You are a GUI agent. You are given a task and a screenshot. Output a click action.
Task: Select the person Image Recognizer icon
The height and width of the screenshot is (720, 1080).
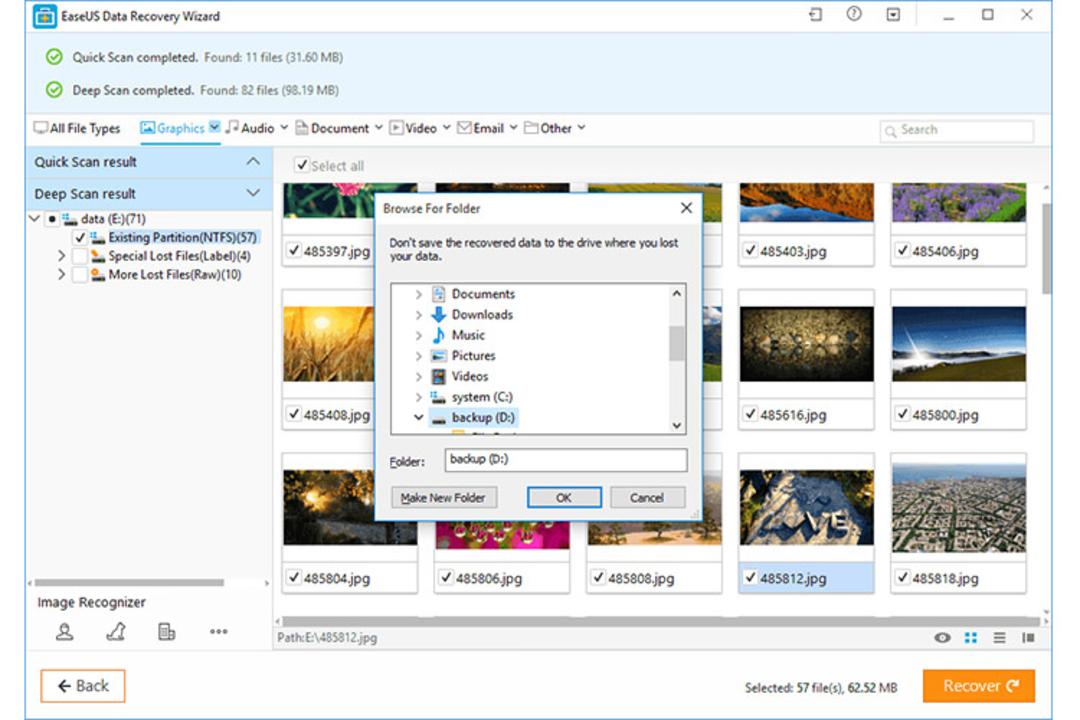tap(65, 631)
